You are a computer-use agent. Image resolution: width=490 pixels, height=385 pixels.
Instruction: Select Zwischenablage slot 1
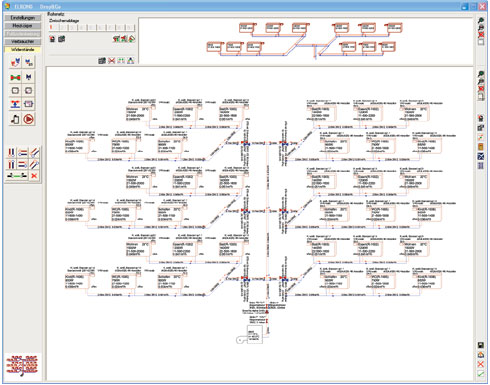(x=54, y=27)
